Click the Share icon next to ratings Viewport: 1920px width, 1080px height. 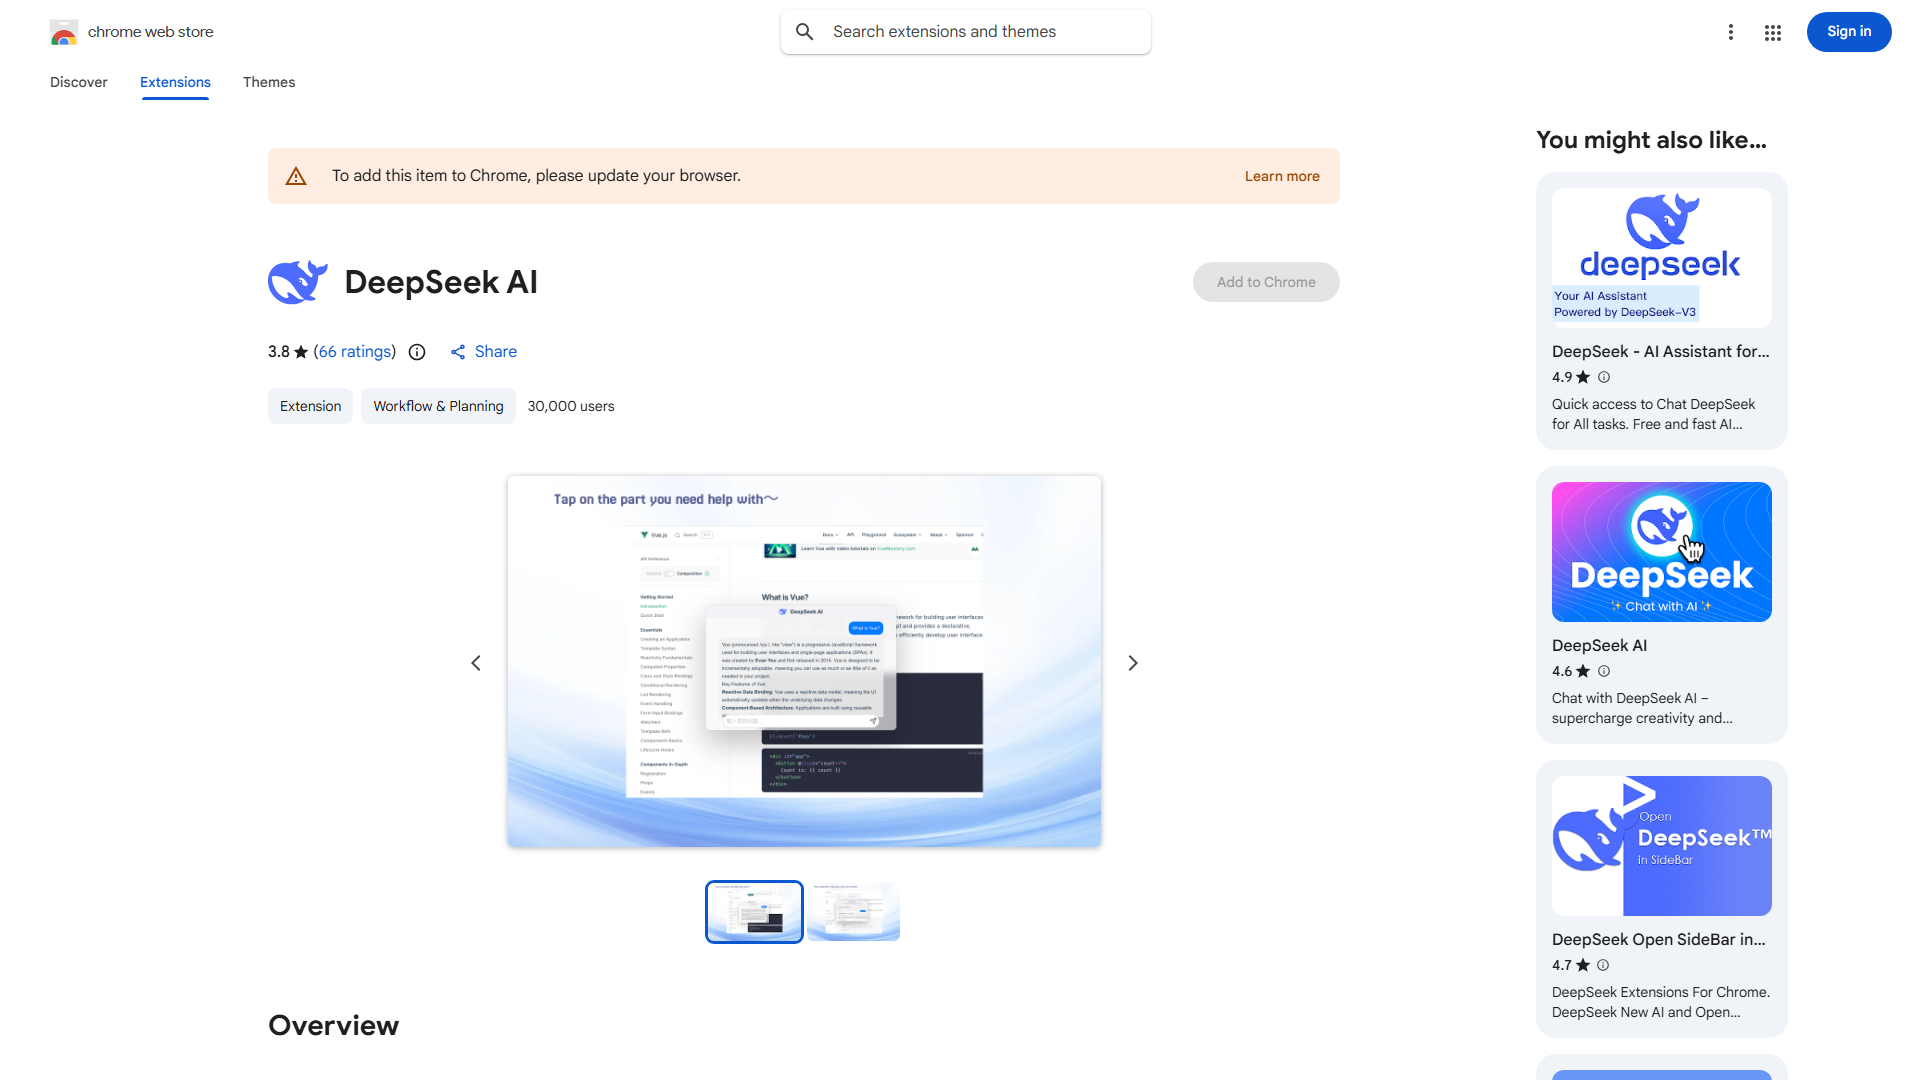click(458, 352)
